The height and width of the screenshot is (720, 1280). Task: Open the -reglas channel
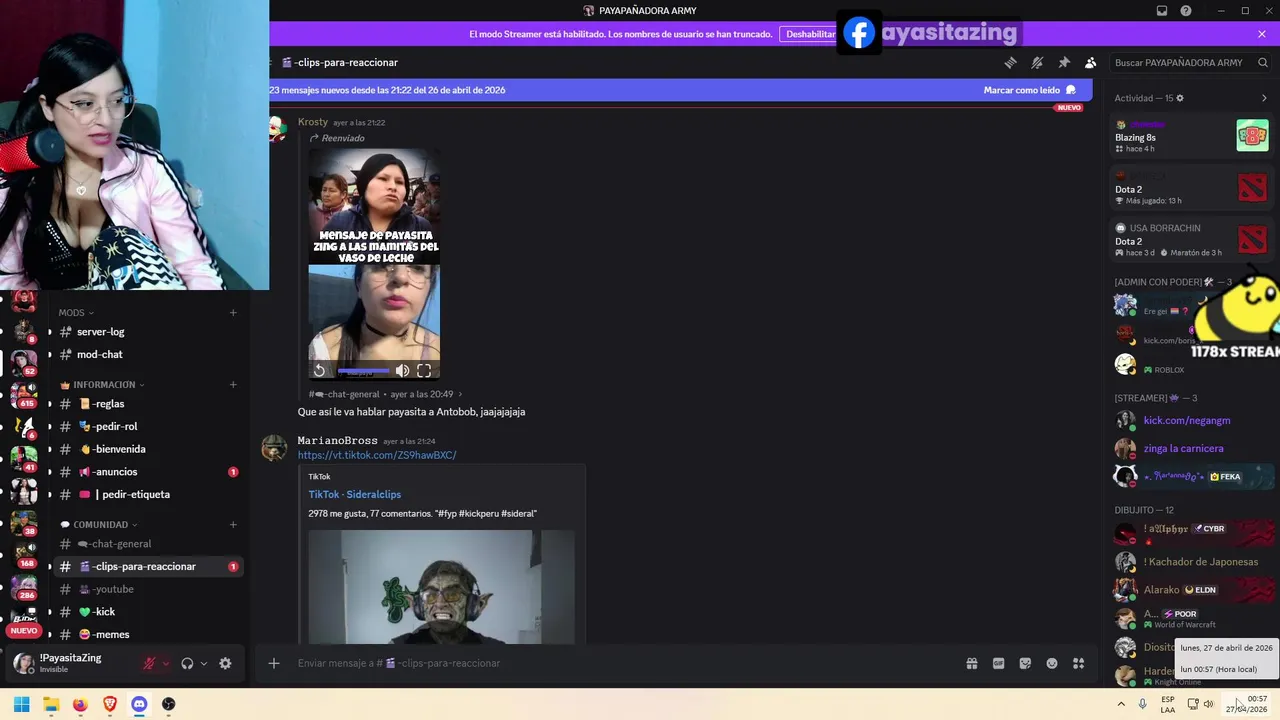[x=147, y=404]
